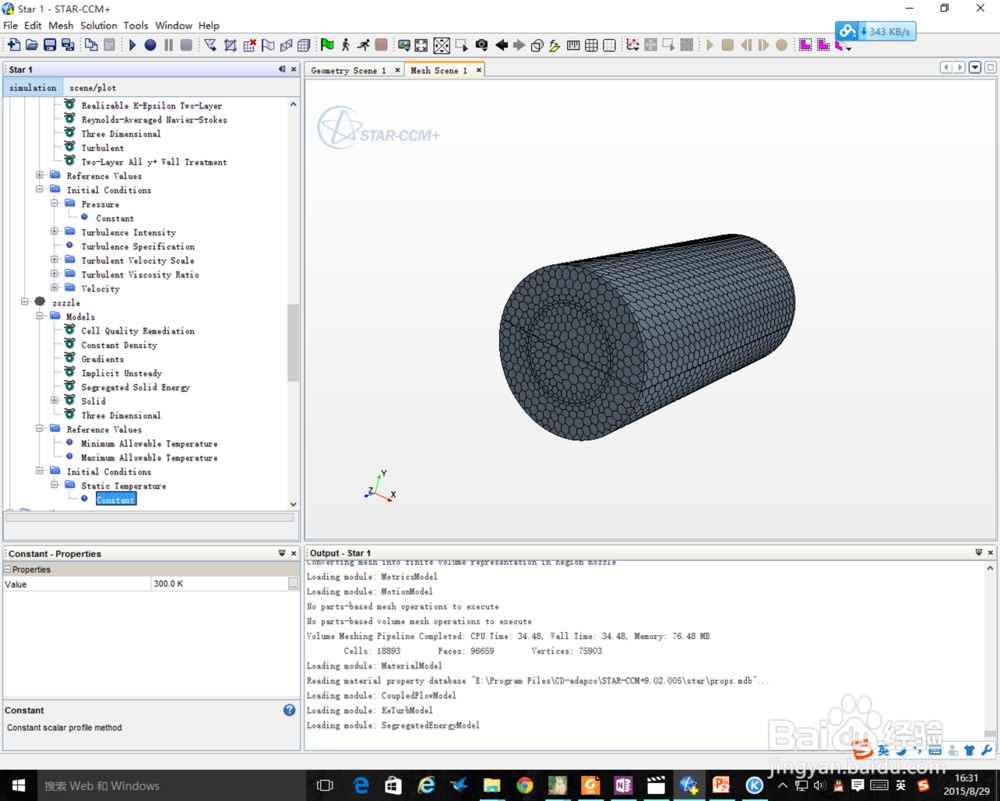
Task: Click the camera Save-Restore View icon
Action: click(x=482, y=45)
